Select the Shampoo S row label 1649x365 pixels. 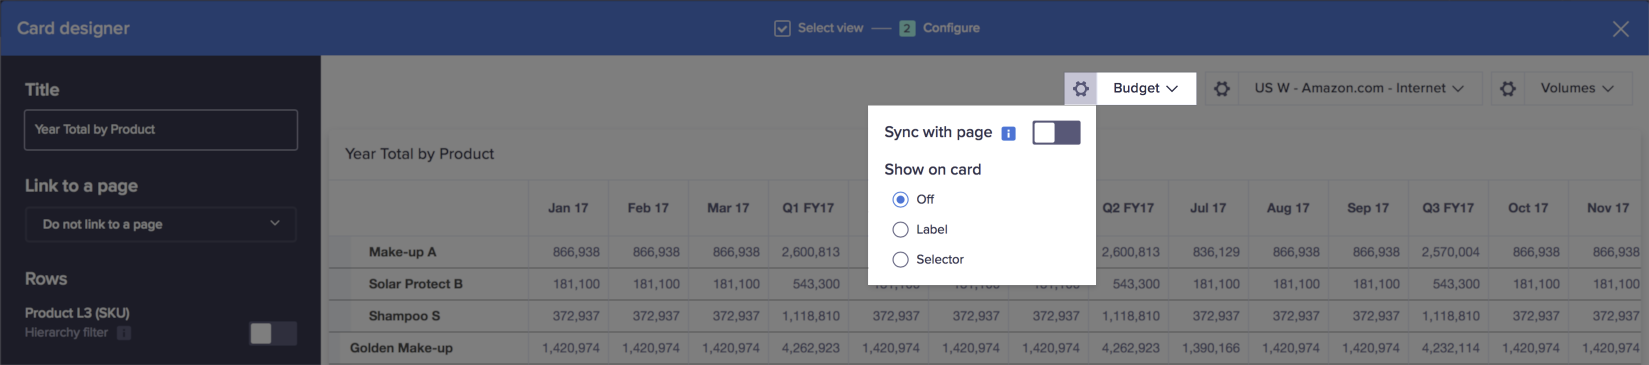point(404,316)
